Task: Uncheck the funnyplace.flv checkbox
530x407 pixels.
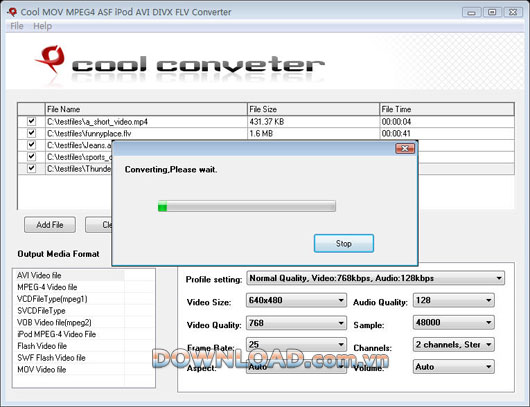Action: tap(31, 133)
